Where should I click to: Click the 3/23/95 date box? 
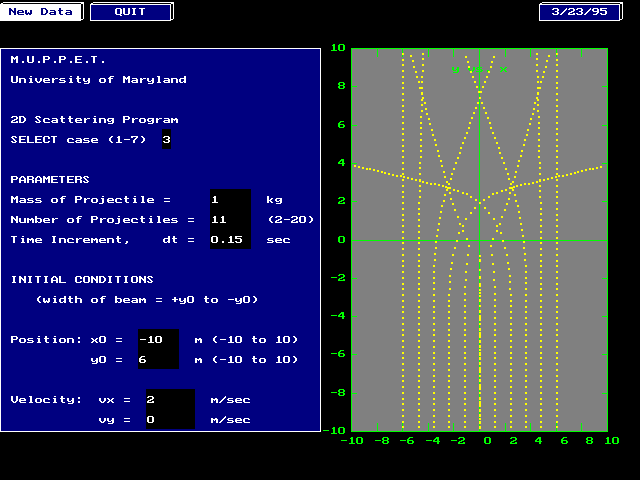(x=580, y=11)
